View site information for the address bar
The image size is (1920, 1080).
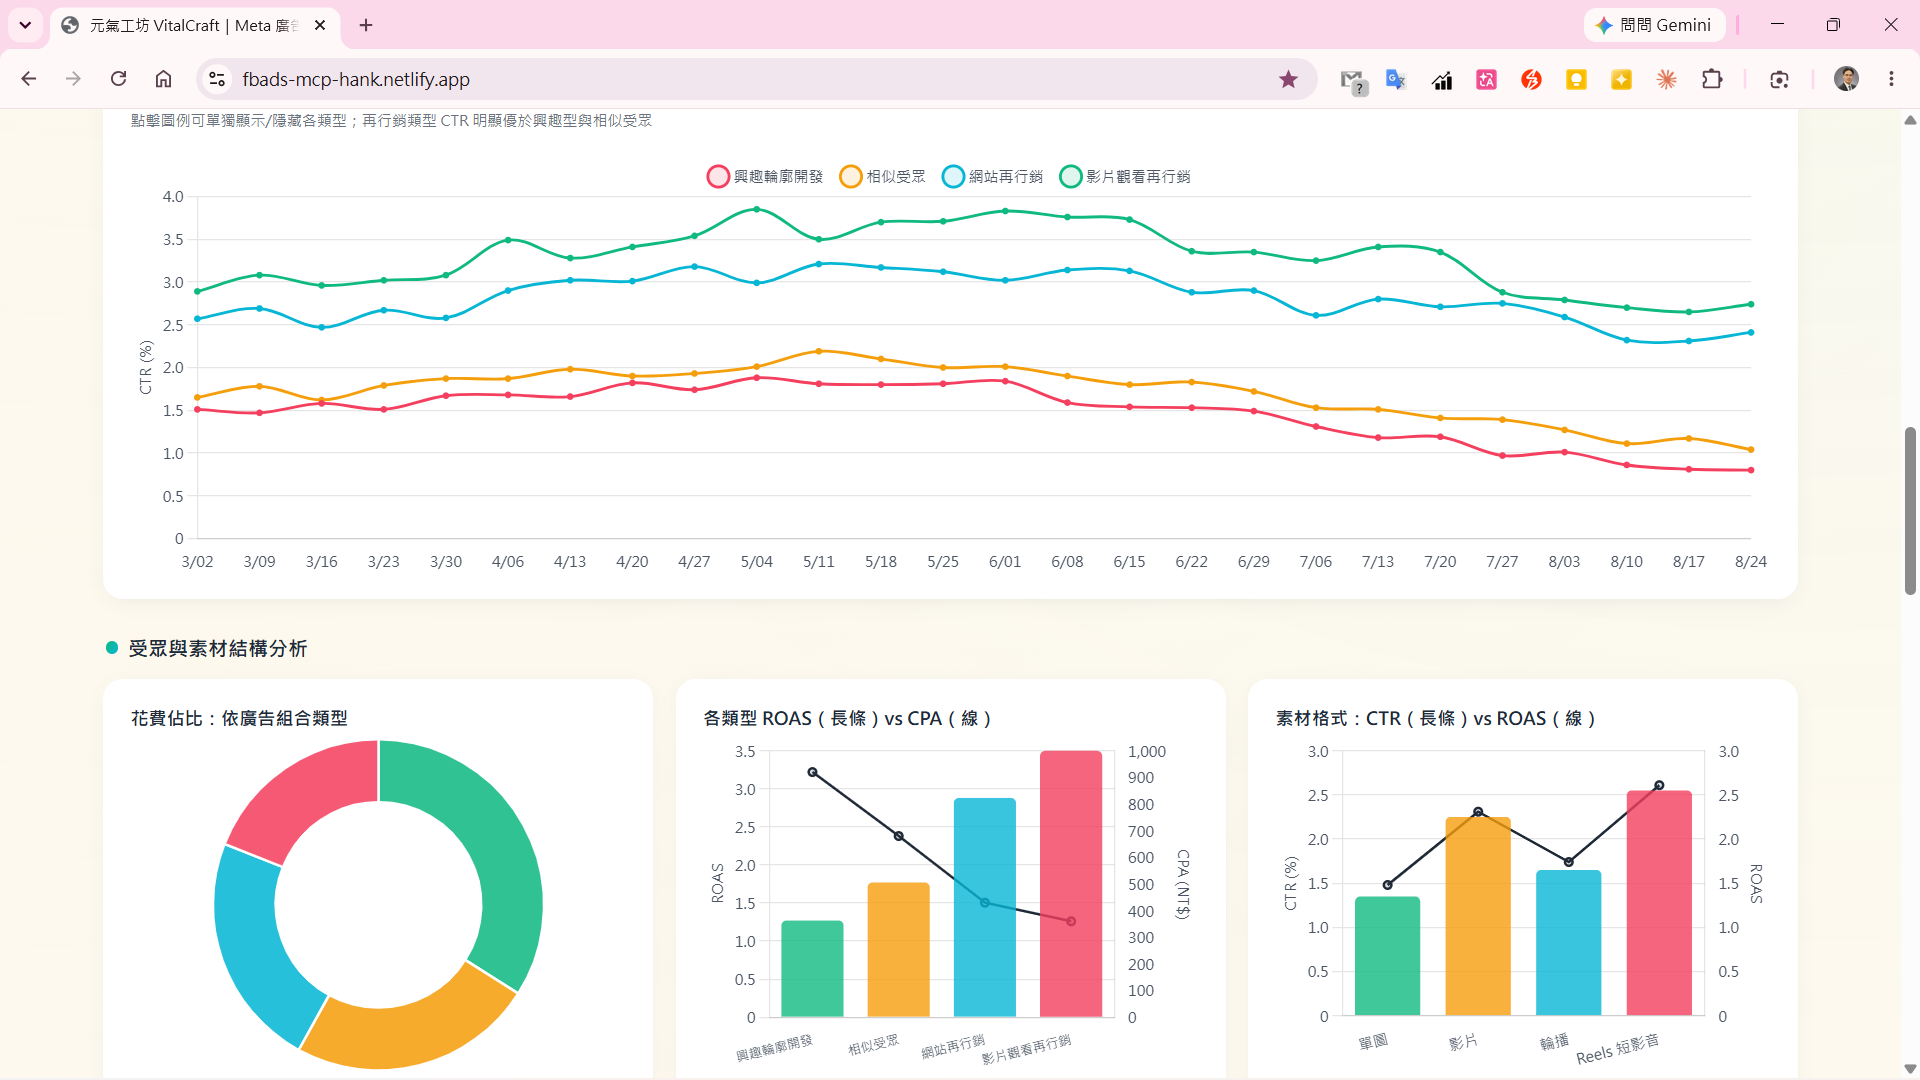217,79
